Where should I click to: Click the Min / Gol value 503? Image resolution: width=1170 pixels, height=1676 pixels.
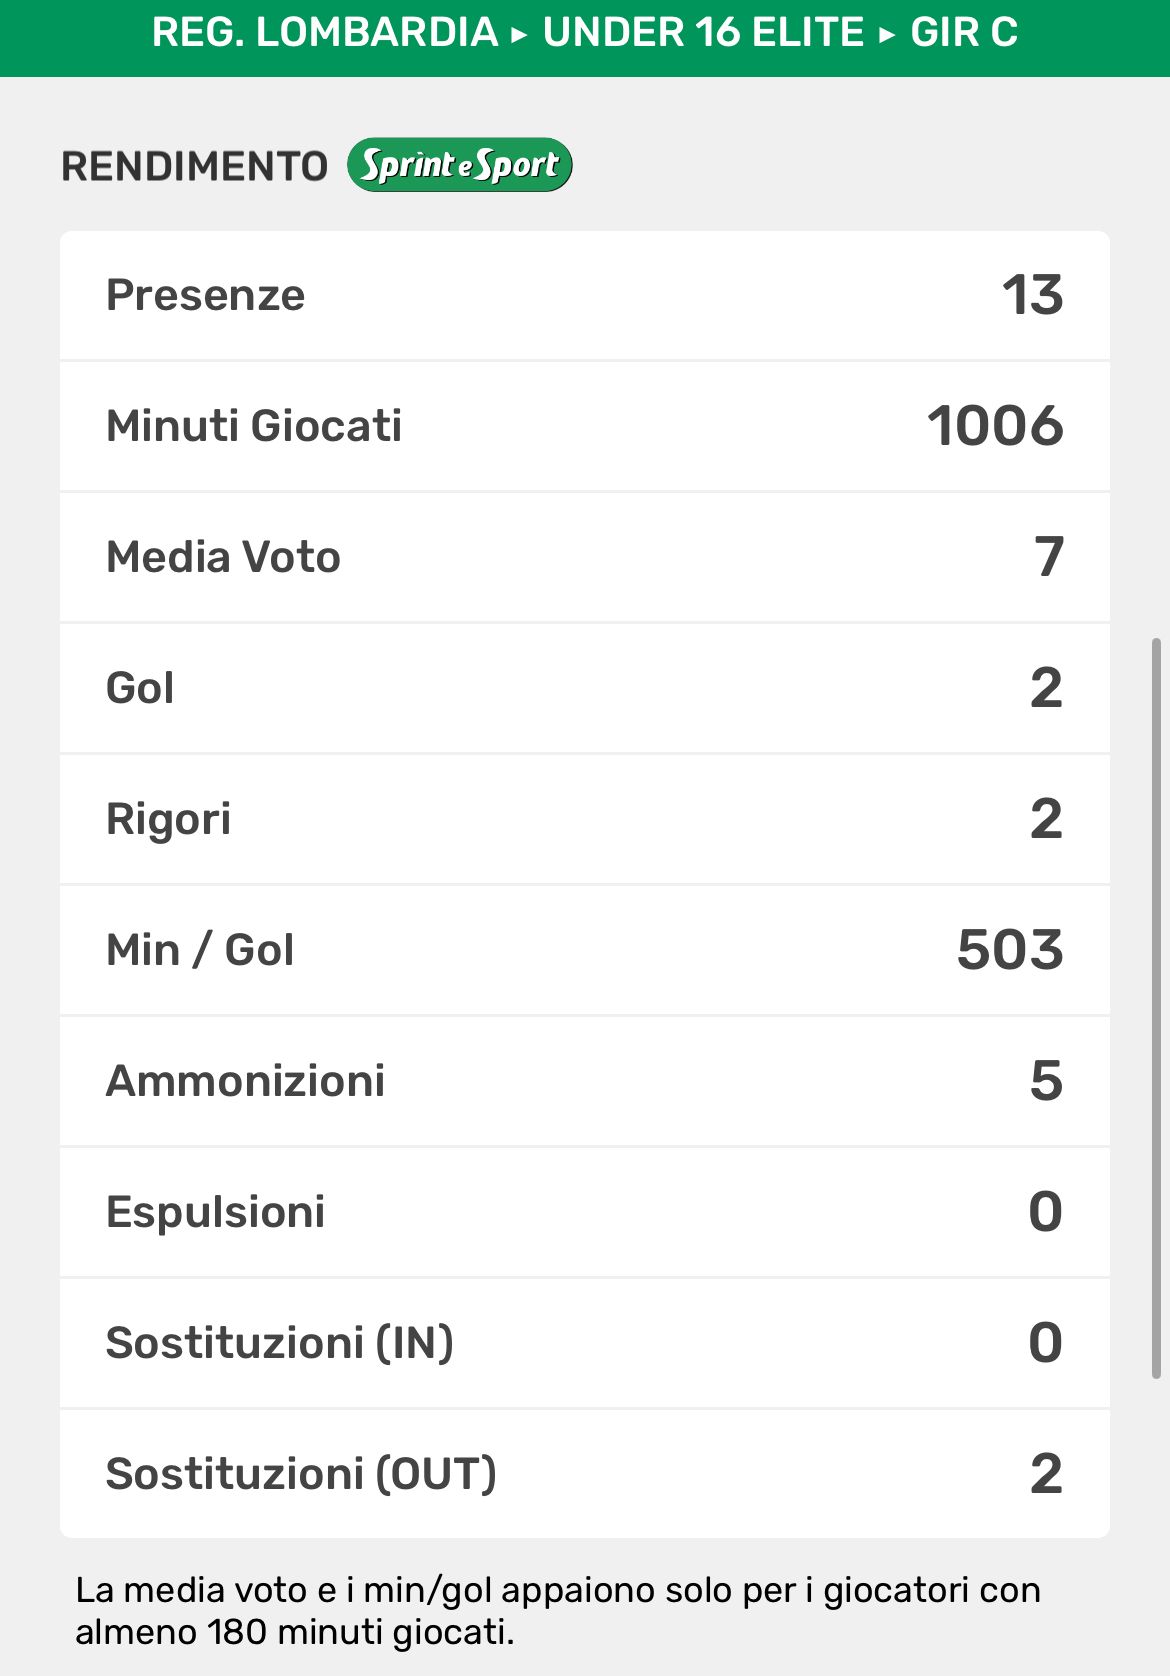click(1010, 950)
